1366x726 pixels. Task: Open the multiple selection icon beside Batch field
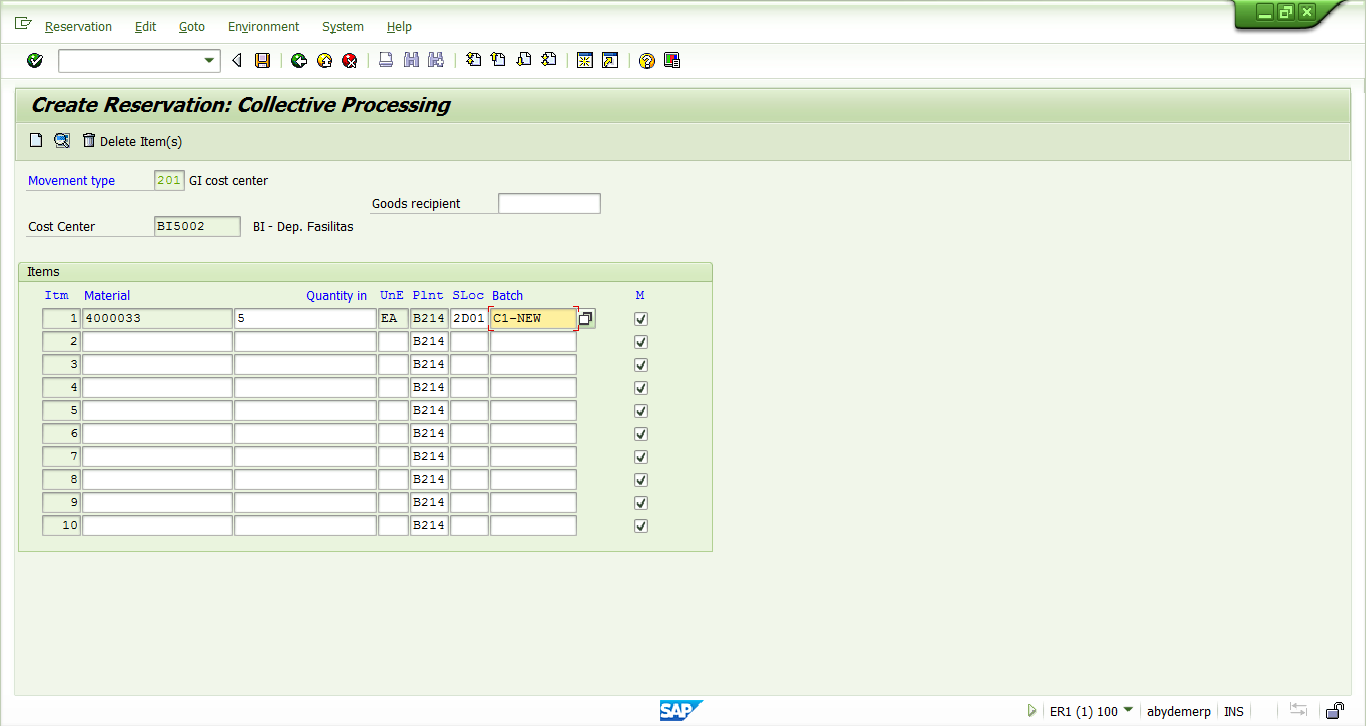click(585, 318)
